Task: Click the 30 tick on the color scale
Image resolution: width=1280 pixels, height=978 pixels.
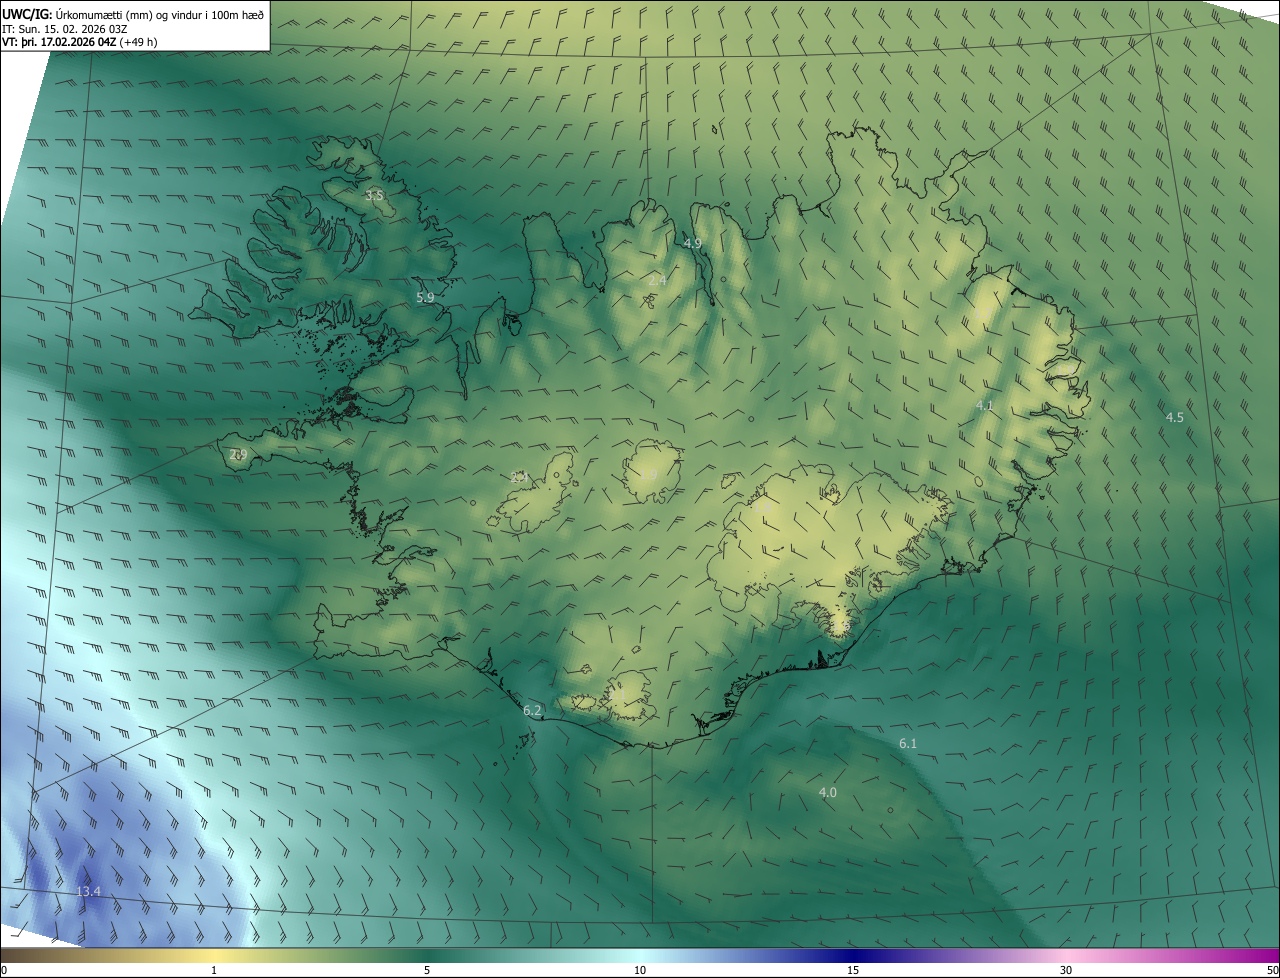Action: [x=1066, y=970]
